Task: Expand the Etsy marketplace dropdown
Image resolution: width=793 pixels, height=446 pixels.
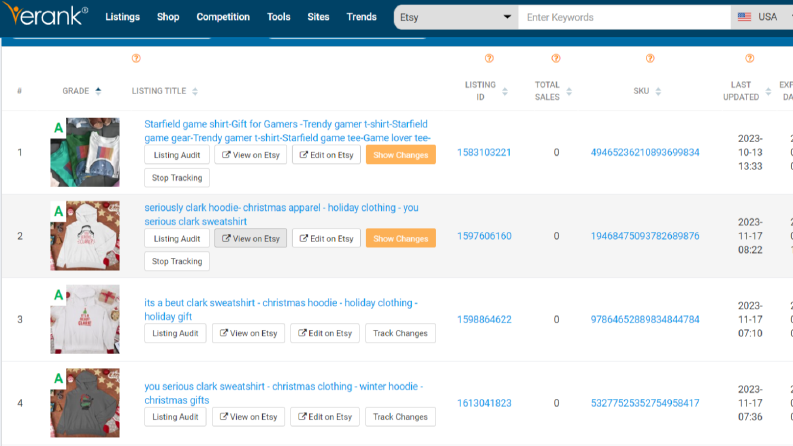Action: pos(456,17)
